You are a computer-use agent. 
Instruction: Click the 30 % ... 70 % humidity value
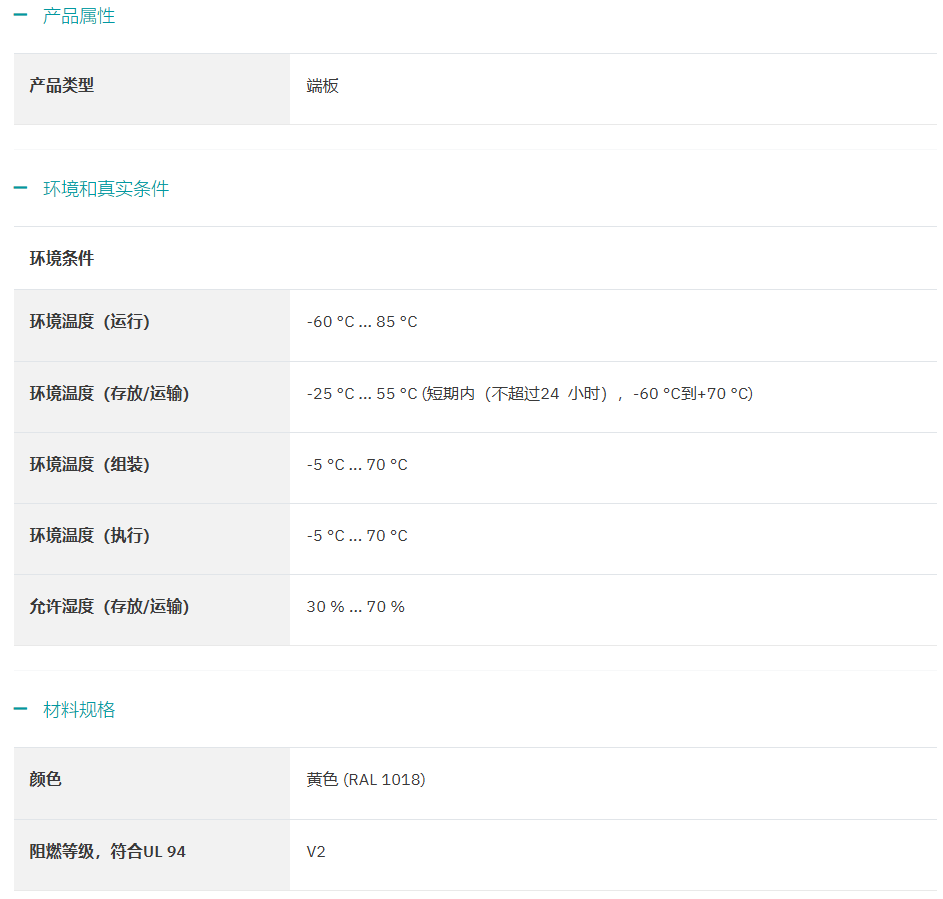[x=355, y=607]
